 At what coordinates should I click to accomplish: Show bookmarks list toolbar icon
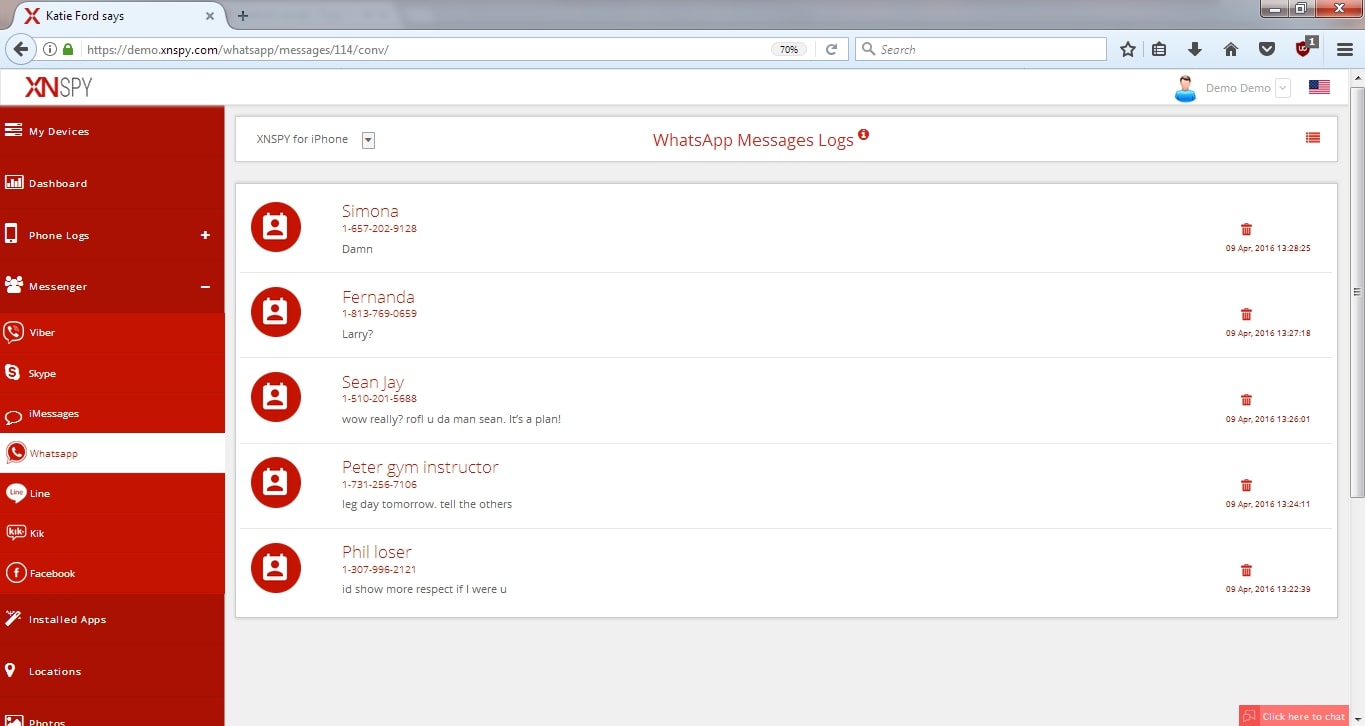[x=1159, y=49]
